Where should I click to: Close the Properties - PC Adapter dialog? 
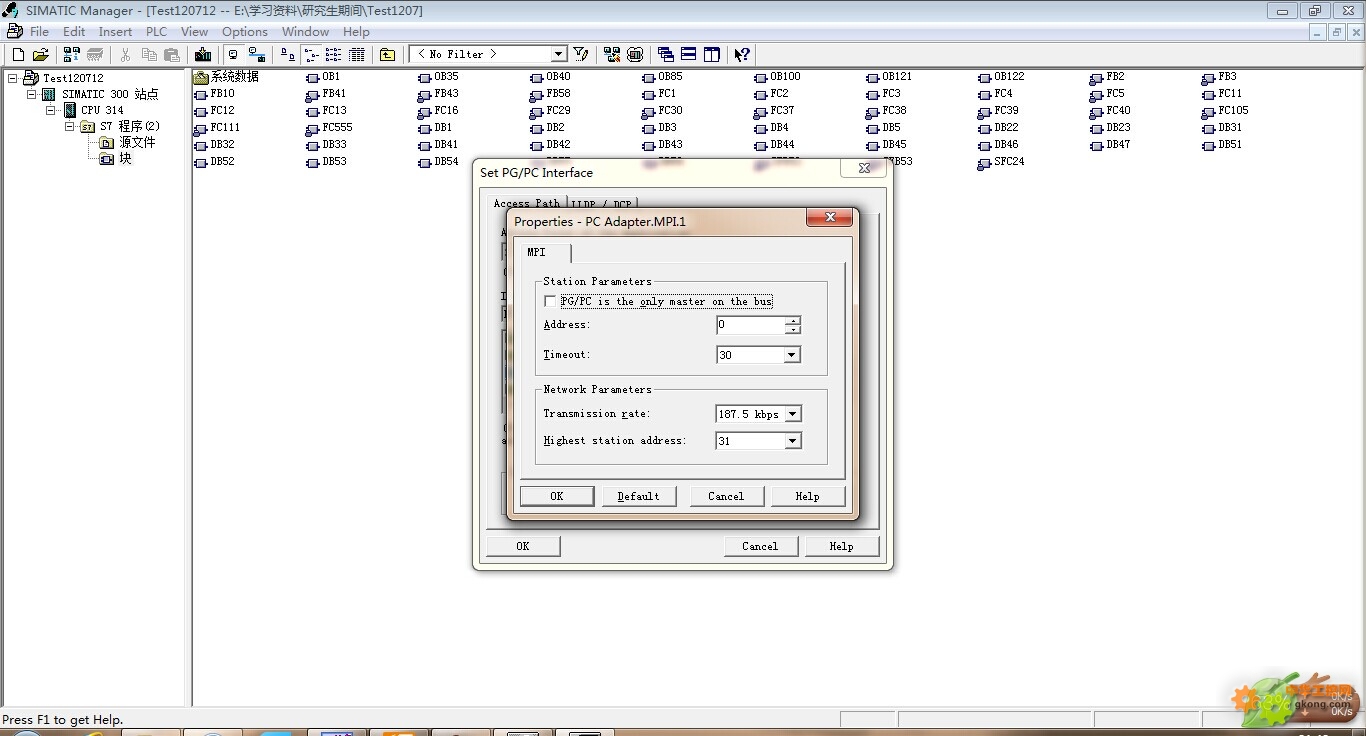pos(829,218)
